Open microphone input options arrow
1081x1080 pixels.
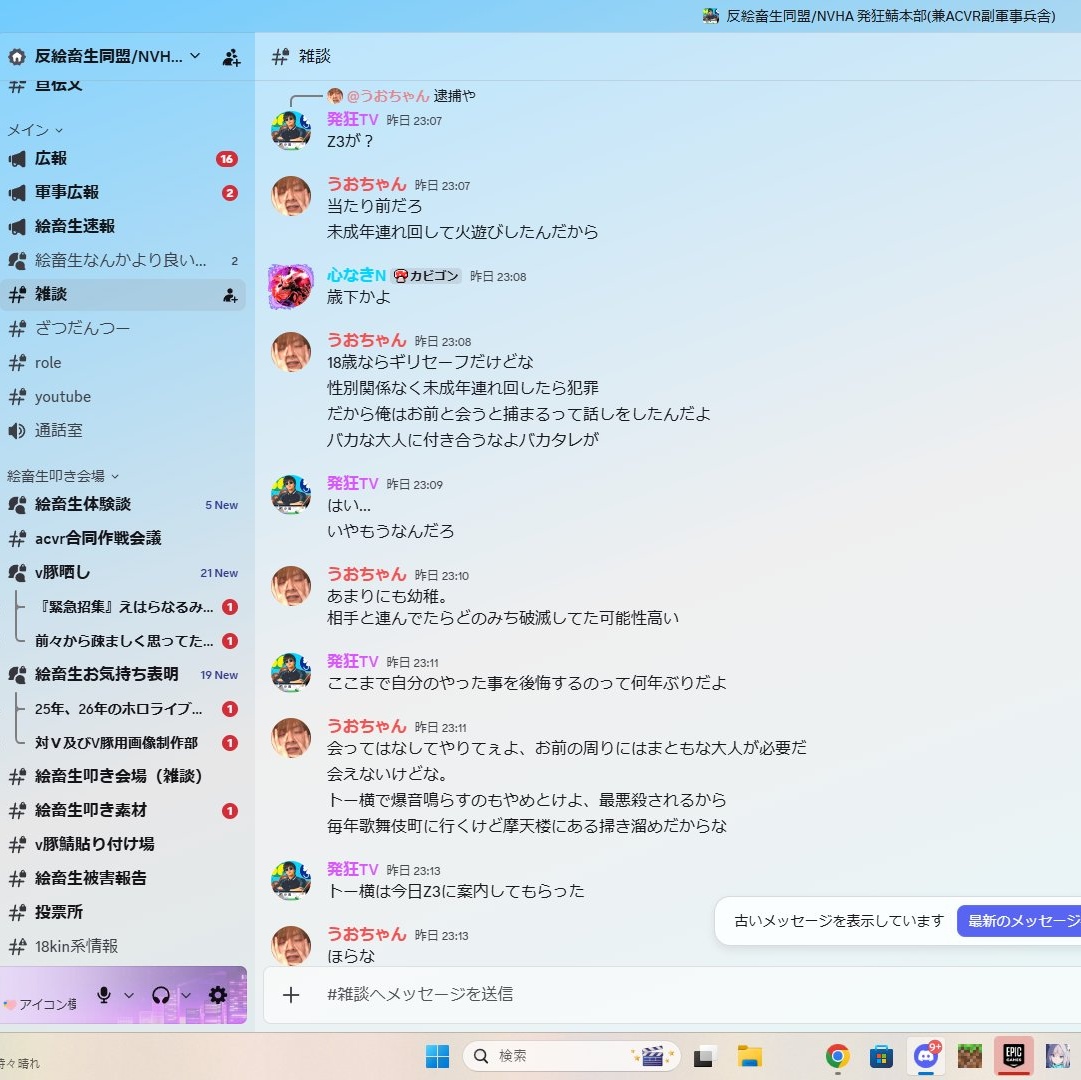pyautogui.click(x=129, y=995)
